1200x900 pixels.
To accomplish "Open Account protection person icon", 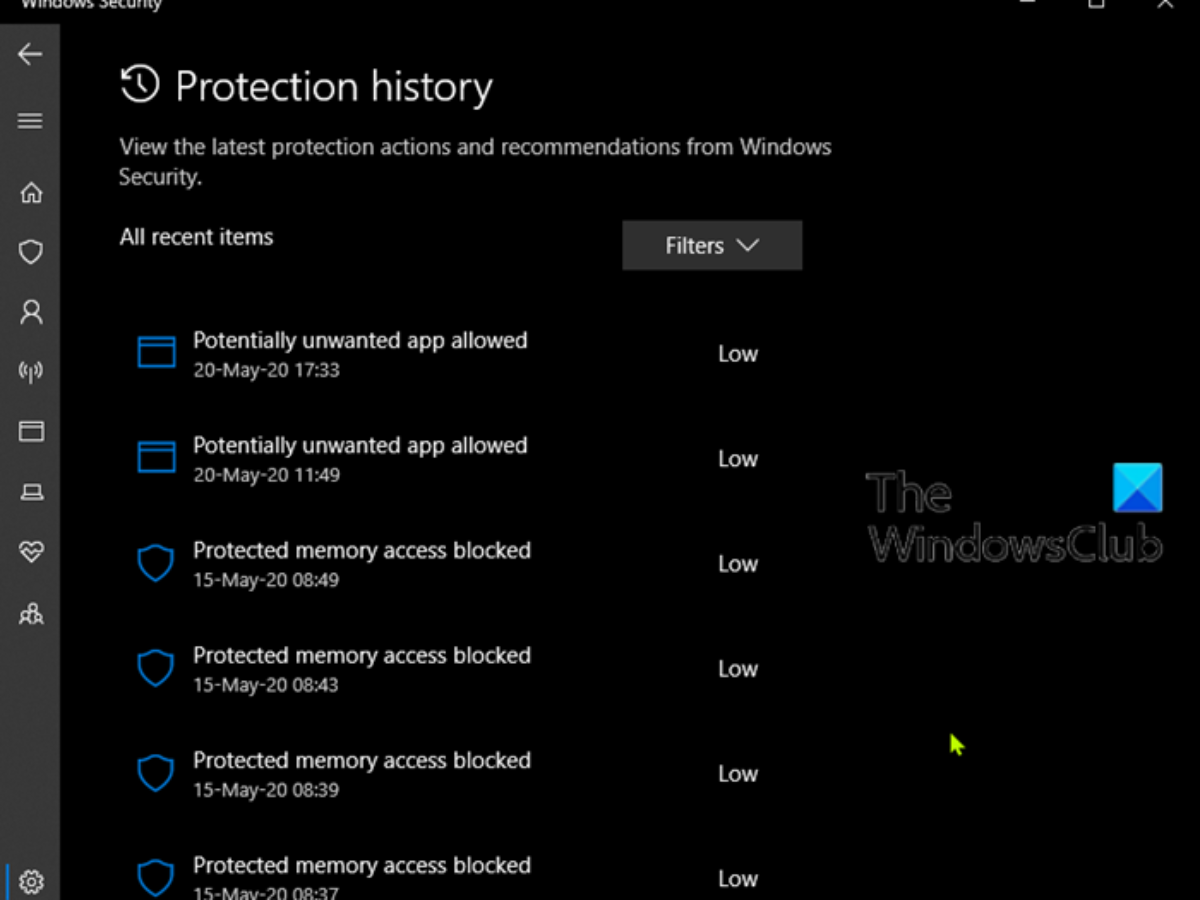I will coord(31,312).
